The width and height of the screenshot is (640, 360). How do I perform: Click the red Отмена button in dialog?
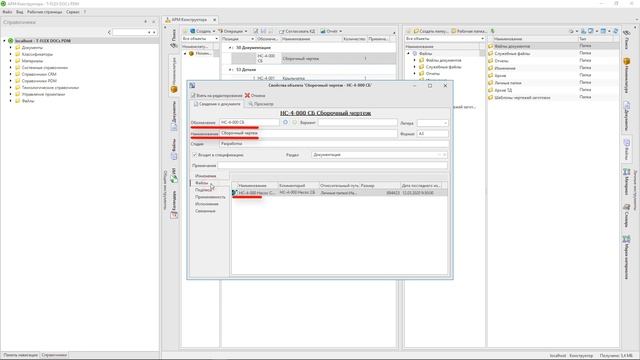click(255, 96)
